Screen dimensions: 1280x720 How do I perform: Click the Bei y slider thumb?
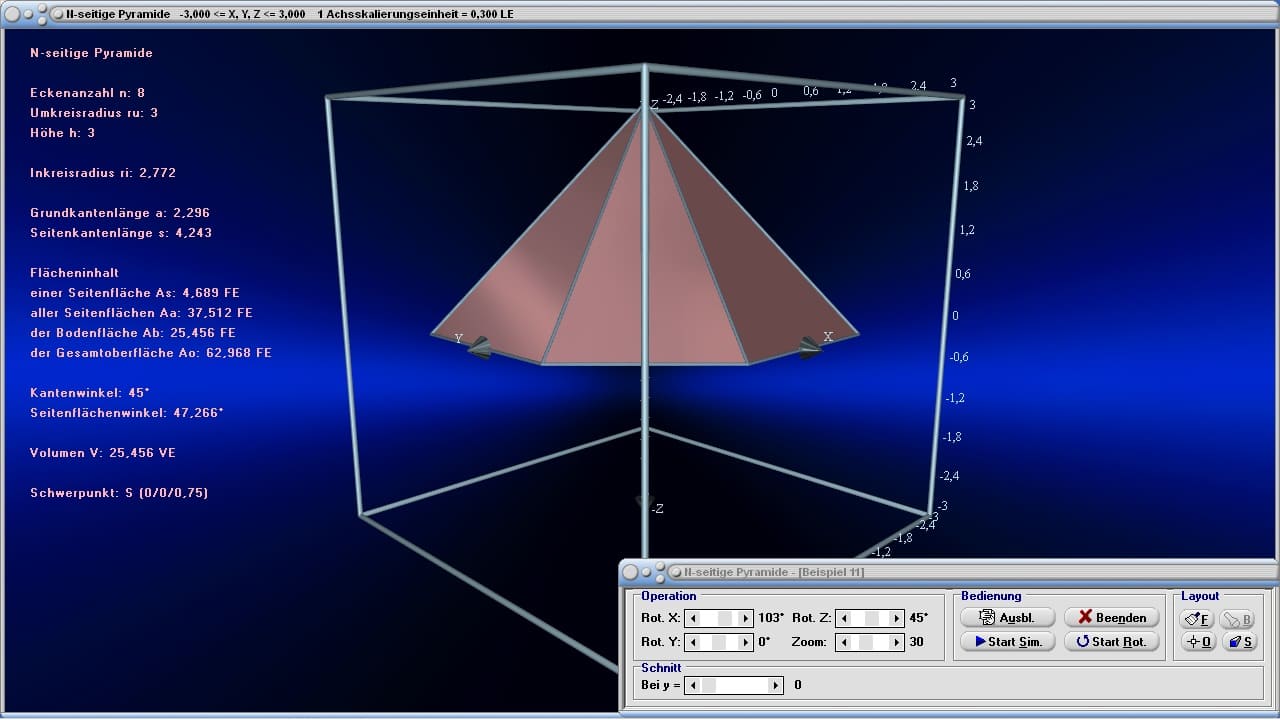(x=708, y=685)
